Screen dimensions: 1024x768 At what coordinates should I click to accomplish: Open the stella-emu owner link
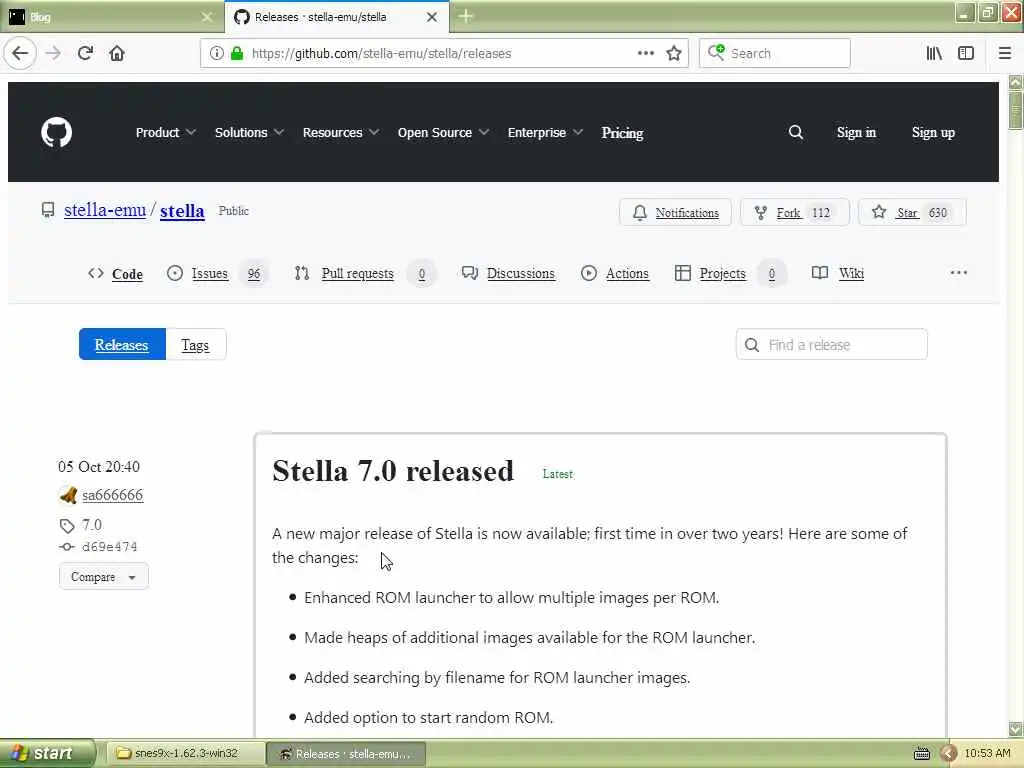[x=105, y=210]
